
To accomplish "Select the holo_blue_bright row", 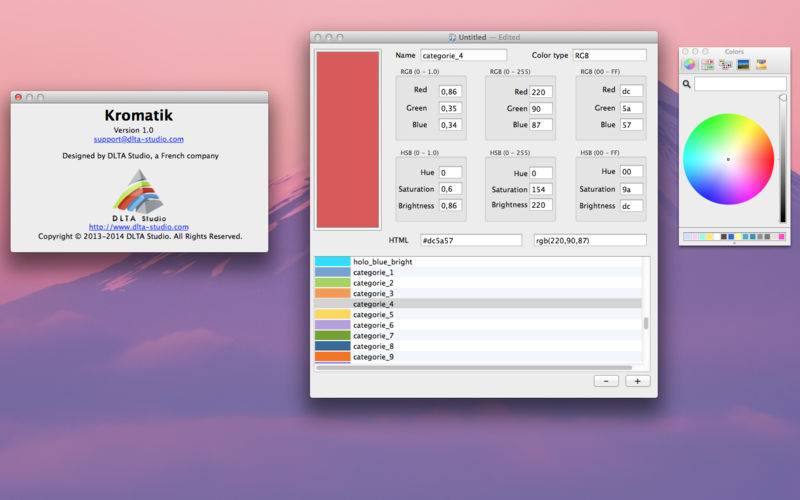I will [x=478, y=262].
